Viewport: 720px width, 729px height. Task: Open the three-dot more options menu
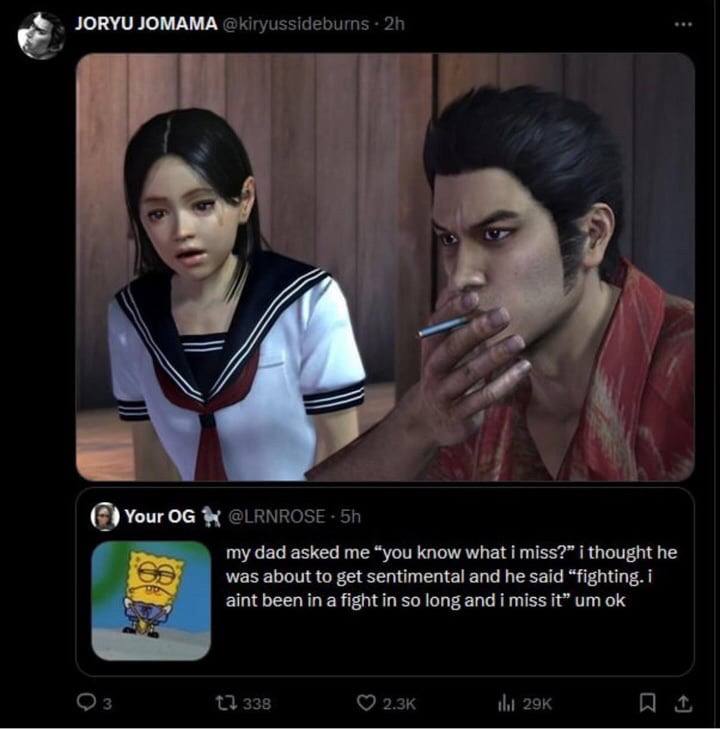(683, 24)
